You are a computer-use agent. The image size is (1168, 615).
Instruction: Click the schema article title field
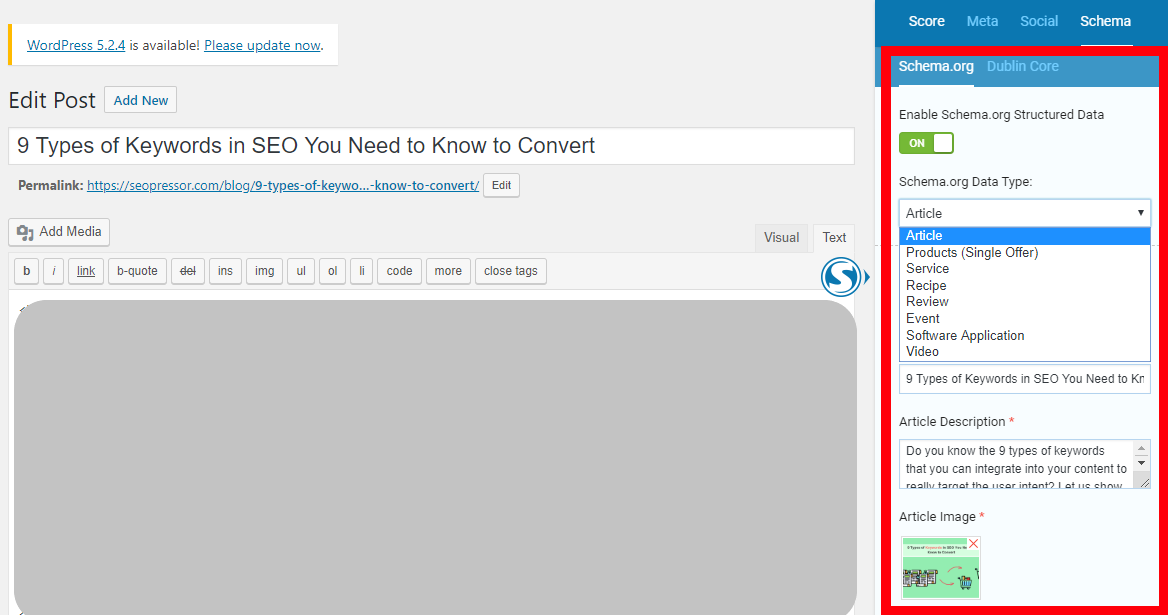coord(1024,378)
